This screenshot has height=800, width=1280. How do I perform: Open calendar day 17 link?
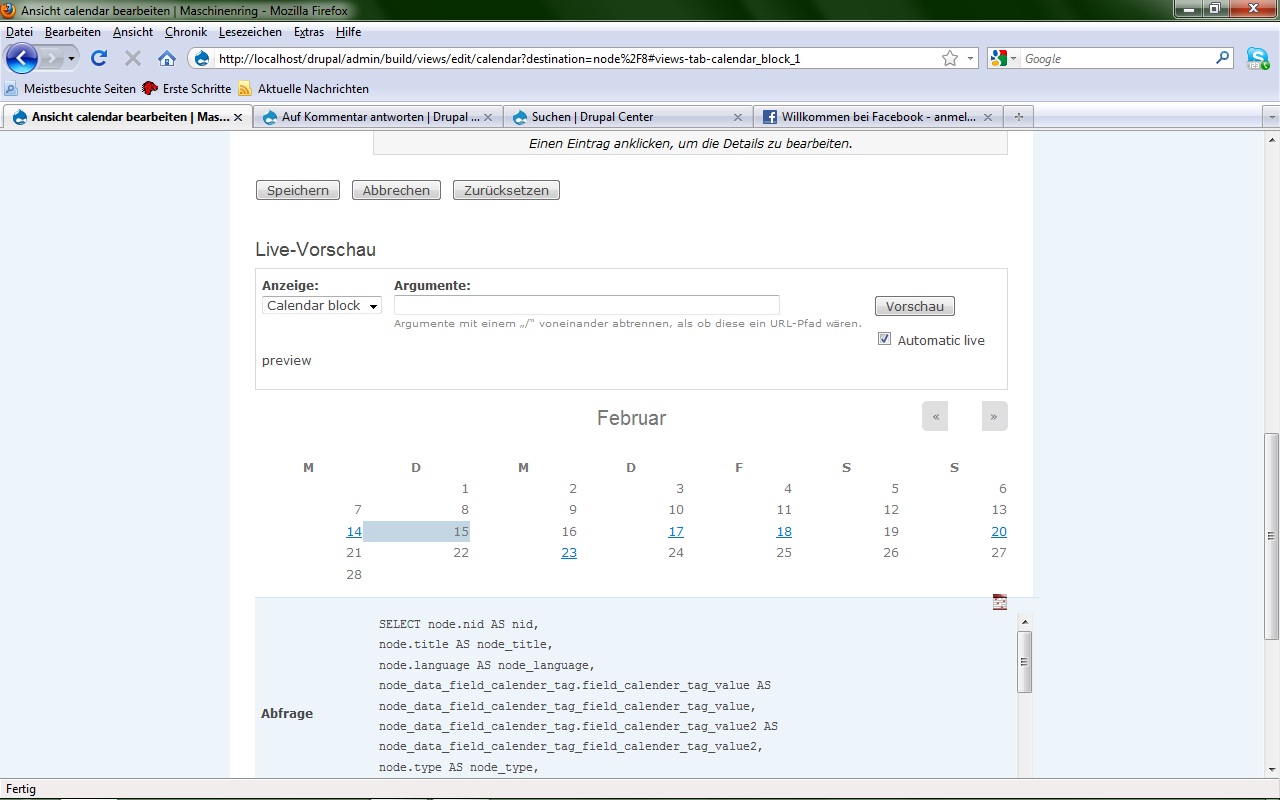point(676,532)
